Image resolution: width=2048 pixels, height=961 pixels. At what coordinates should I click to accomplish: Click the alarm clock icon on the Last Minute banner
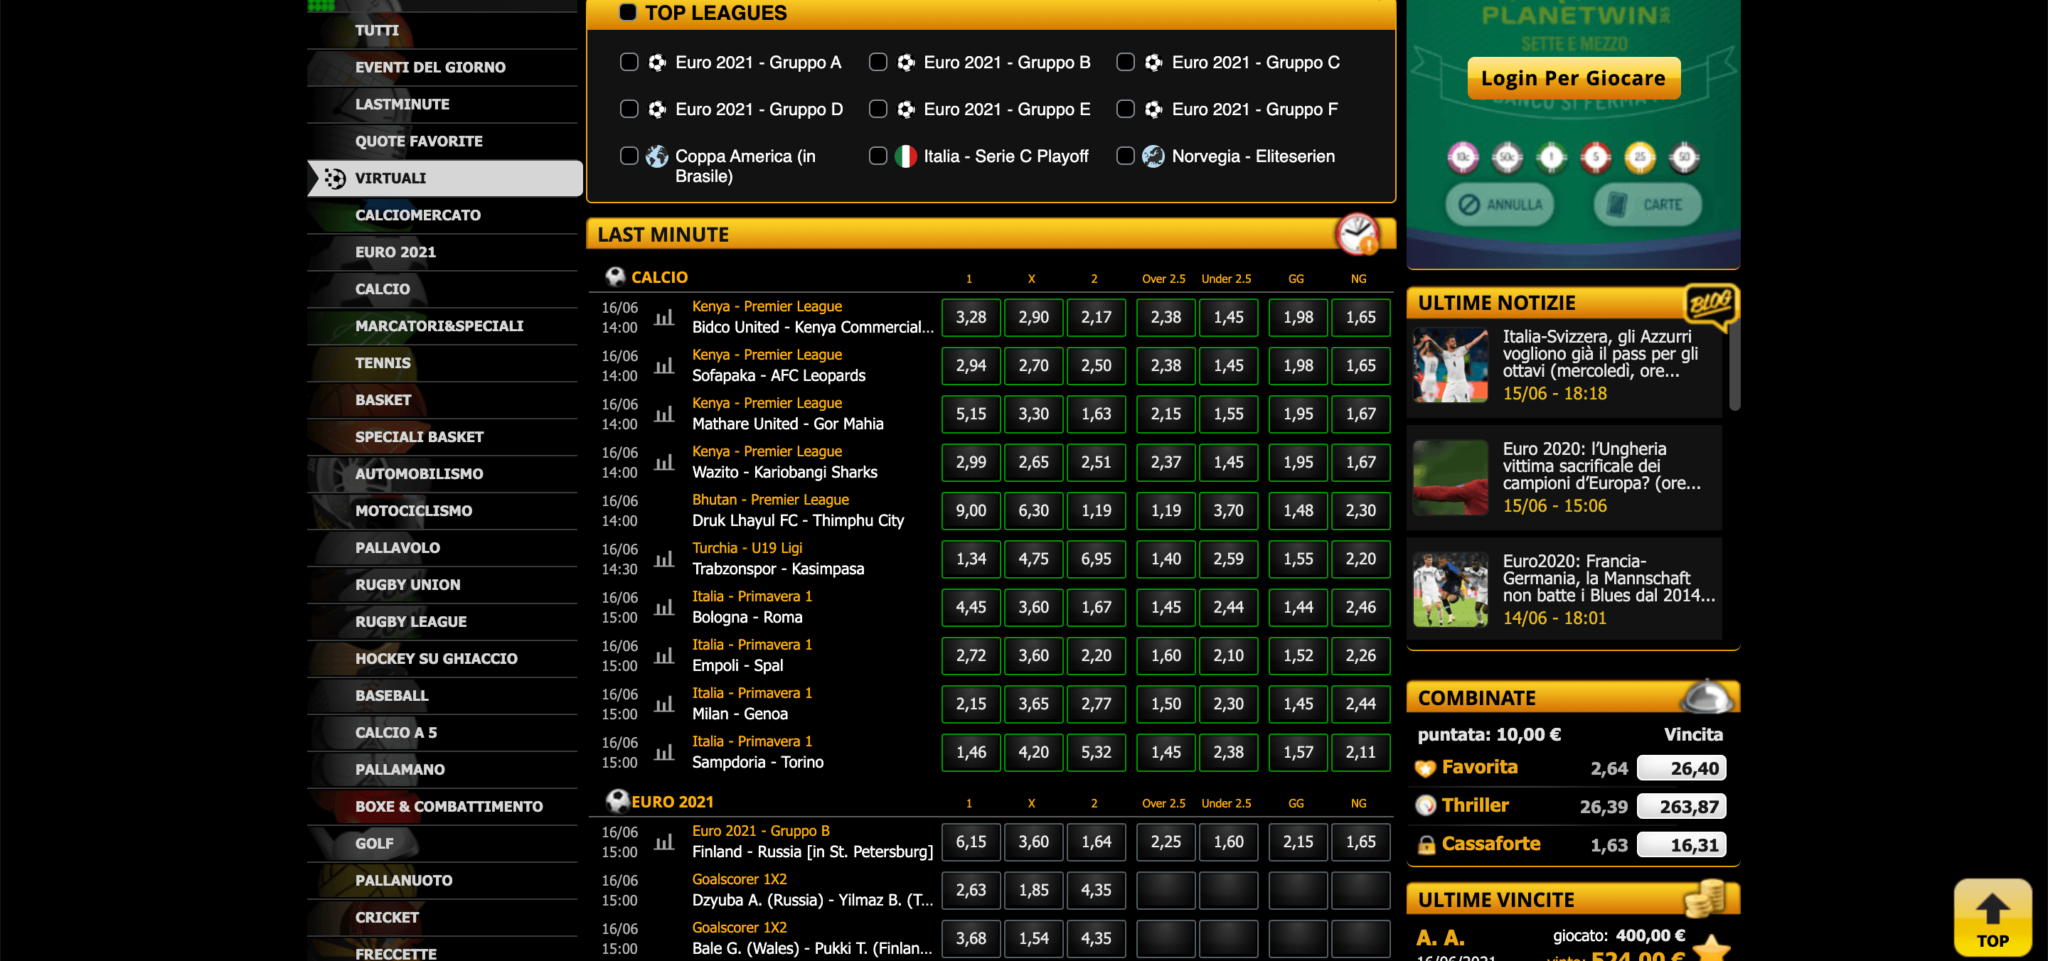pyautogui.click(x=1358, y=233)
